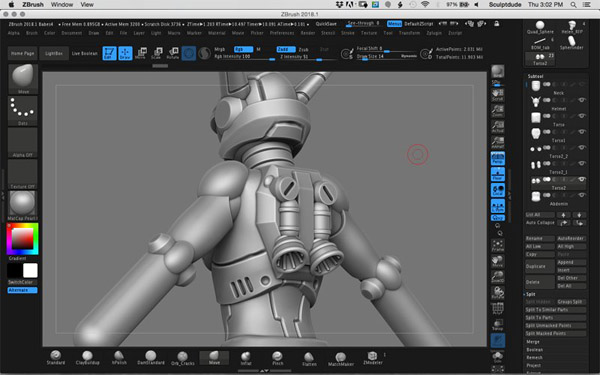Choose the Move brush in bottom shelf
The height and width of the screenshot is (375, 600).
(x=214, y=357)
